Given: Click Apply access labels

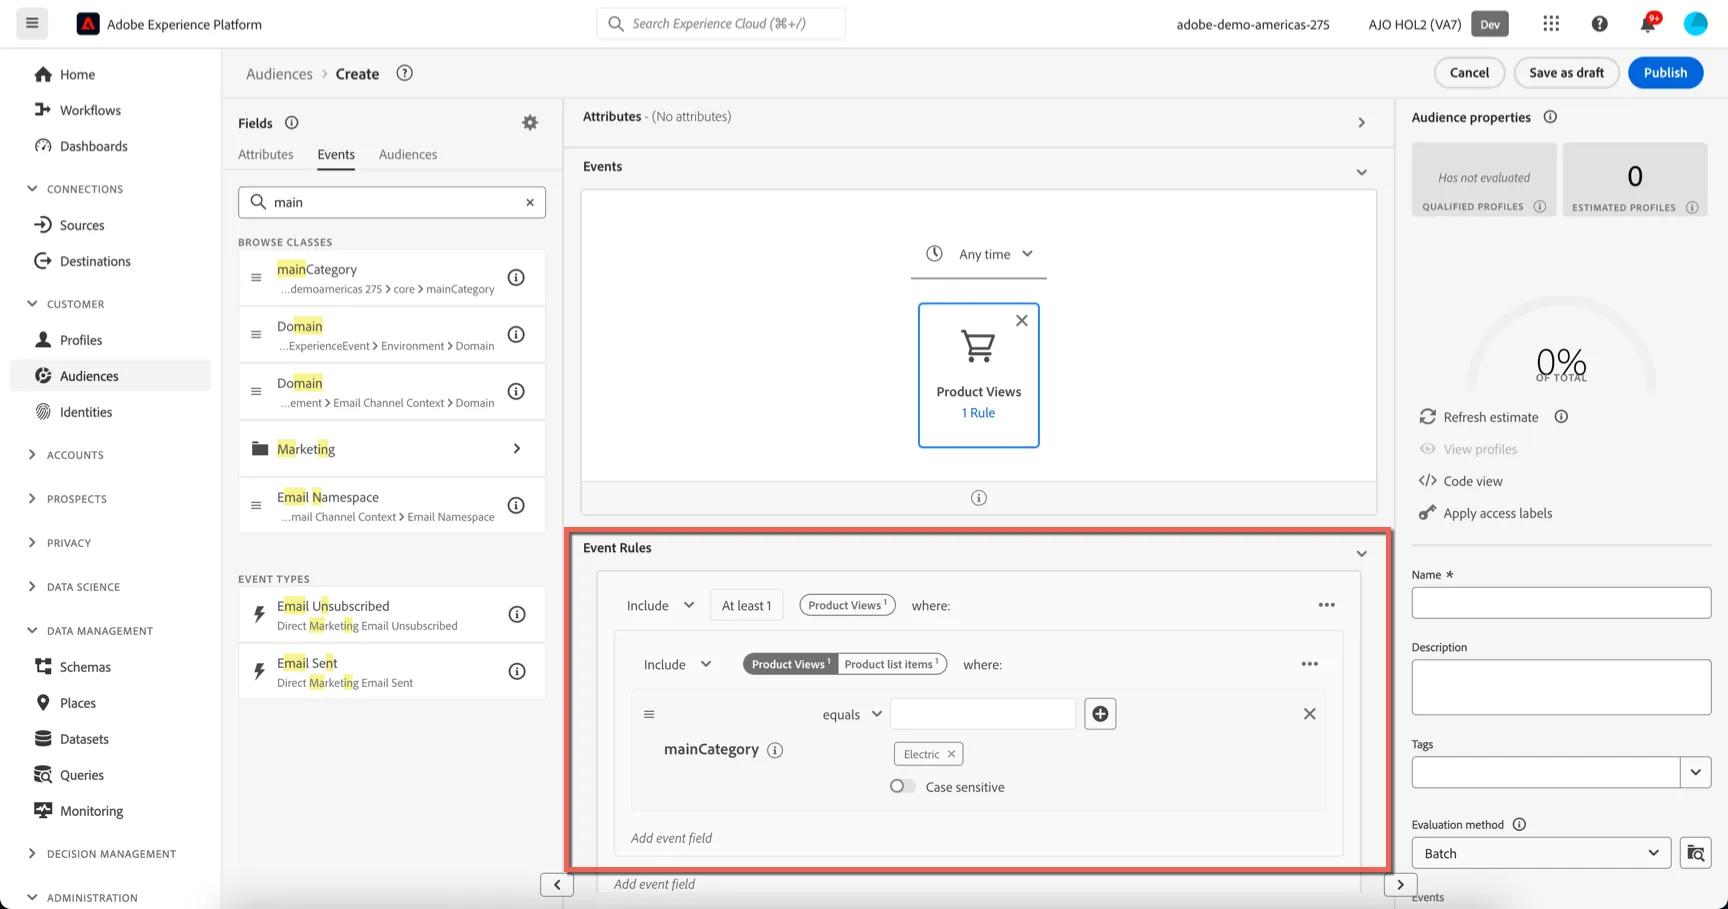Looking at the screenshot, I should [x=1485, y=513].
